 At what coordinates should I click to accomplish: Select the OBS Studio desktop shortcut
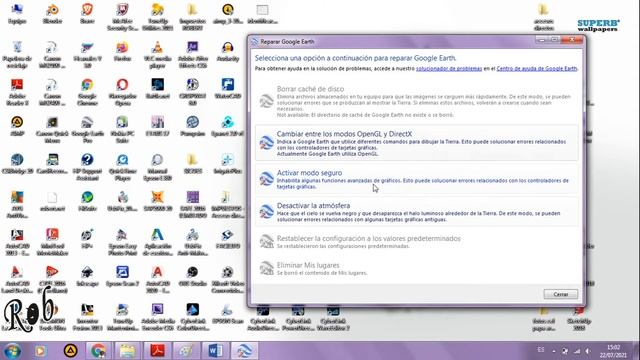[193, 277]
